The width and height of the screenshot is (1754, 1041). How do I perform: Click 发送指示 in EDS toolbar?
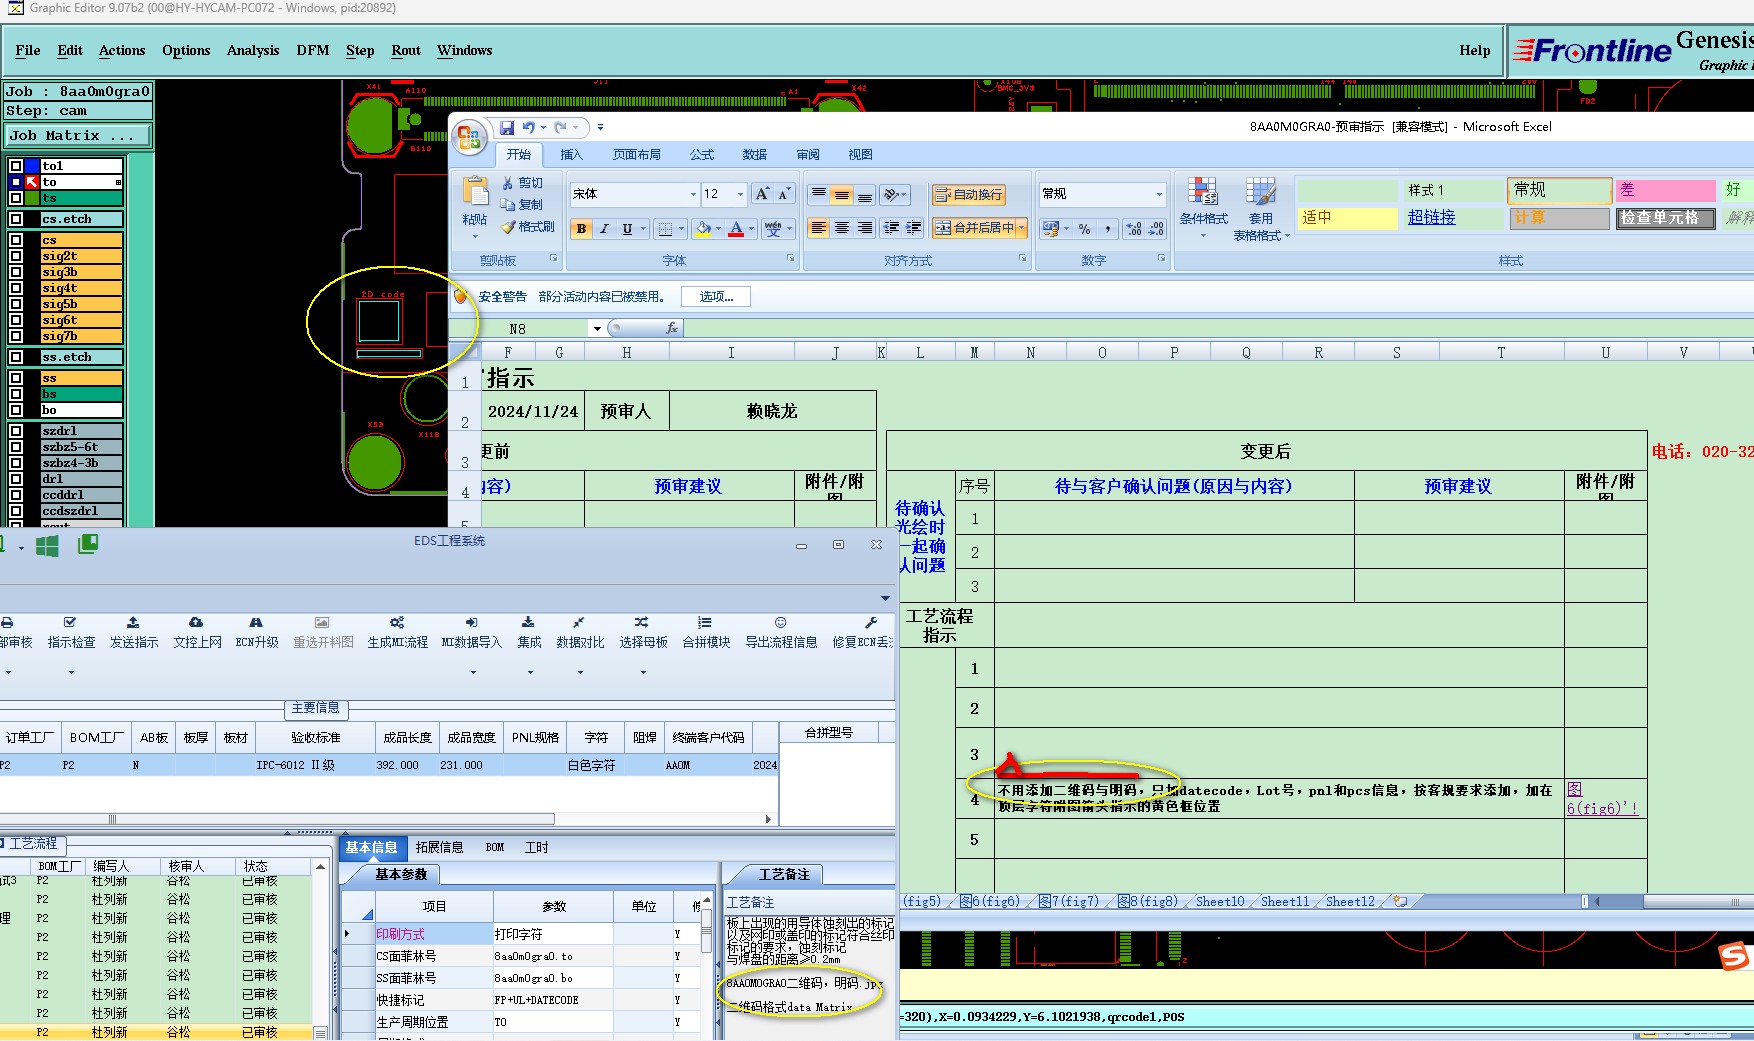pyautogui.click(x=134, y=634)
